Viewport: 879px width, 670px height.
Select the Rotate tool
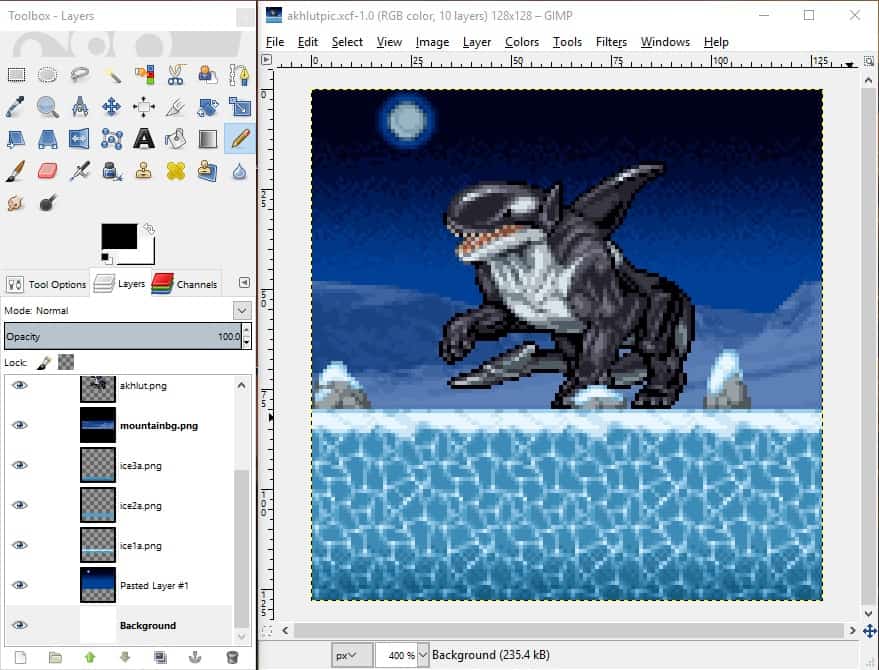click(208, 107)
